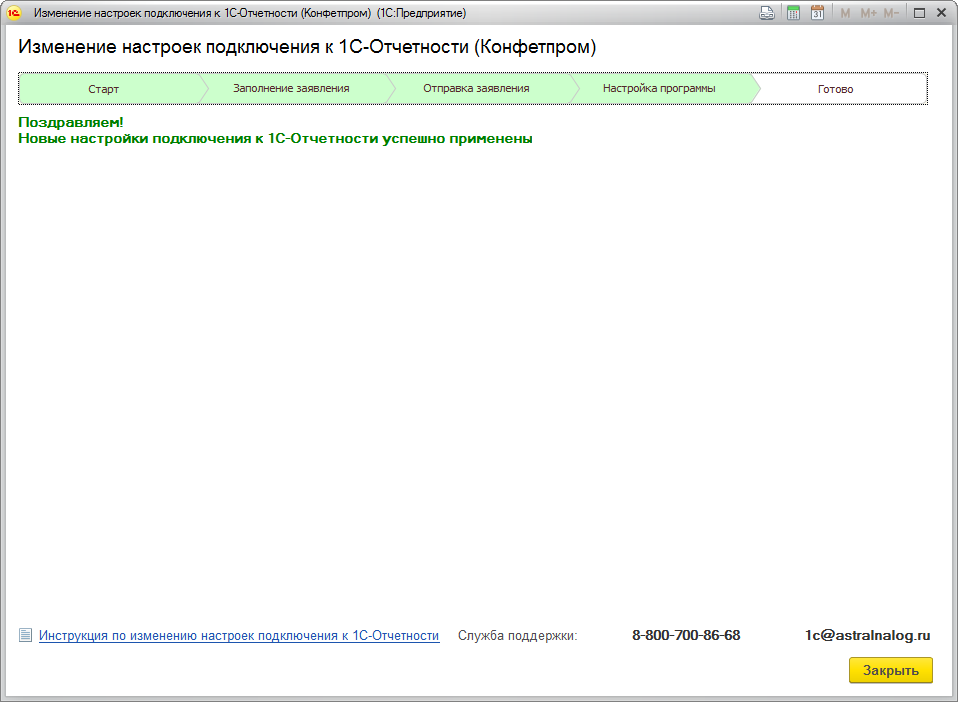The width and height of the screenshot is (958, 702).
Task: Click the Поздравляем! message
Action: tap(71, 122)
